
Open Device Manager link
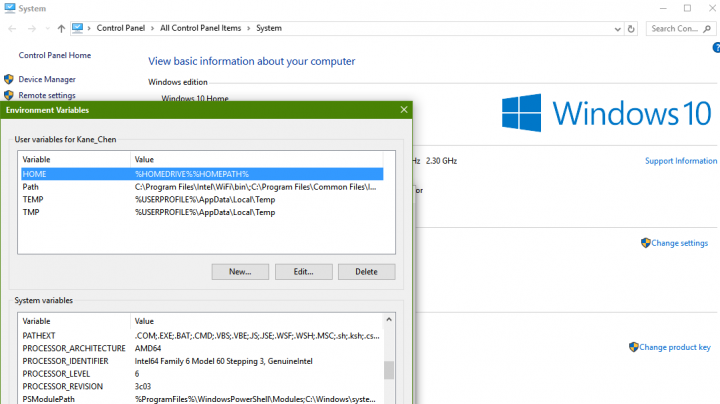(47, 79)
